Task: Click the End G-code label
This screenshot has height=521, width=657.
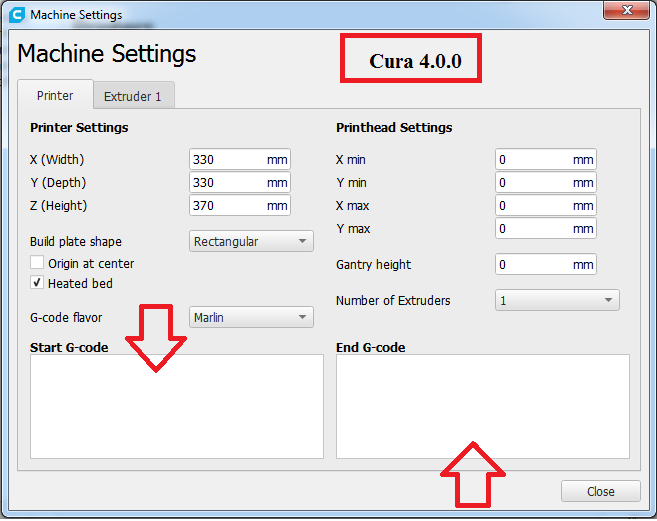Action: coord(370,347)
